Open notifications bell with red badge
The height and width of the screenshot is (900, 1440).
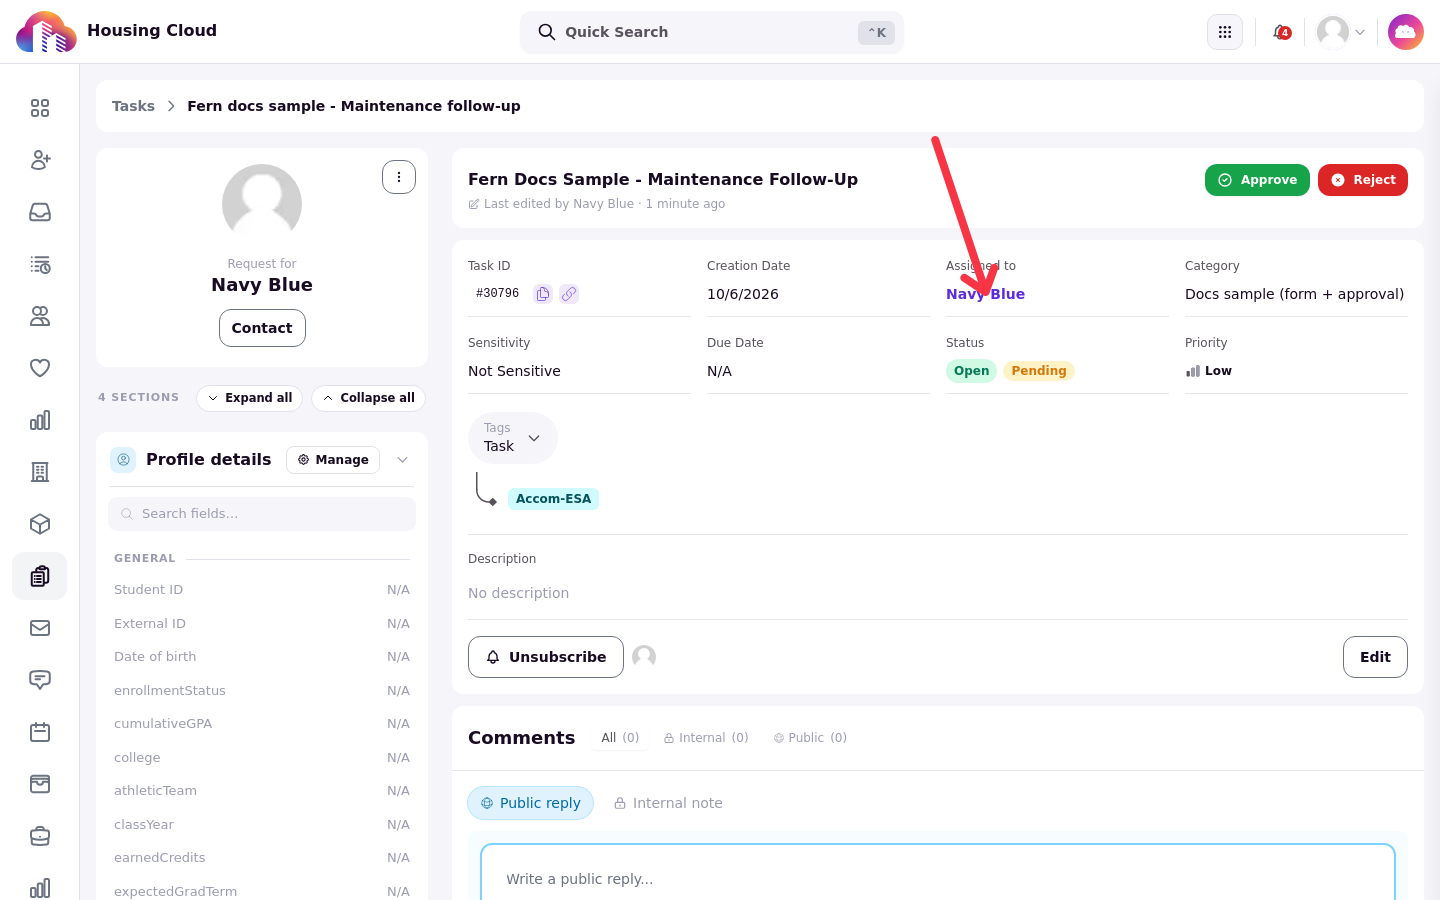(x=1281, y=32)
